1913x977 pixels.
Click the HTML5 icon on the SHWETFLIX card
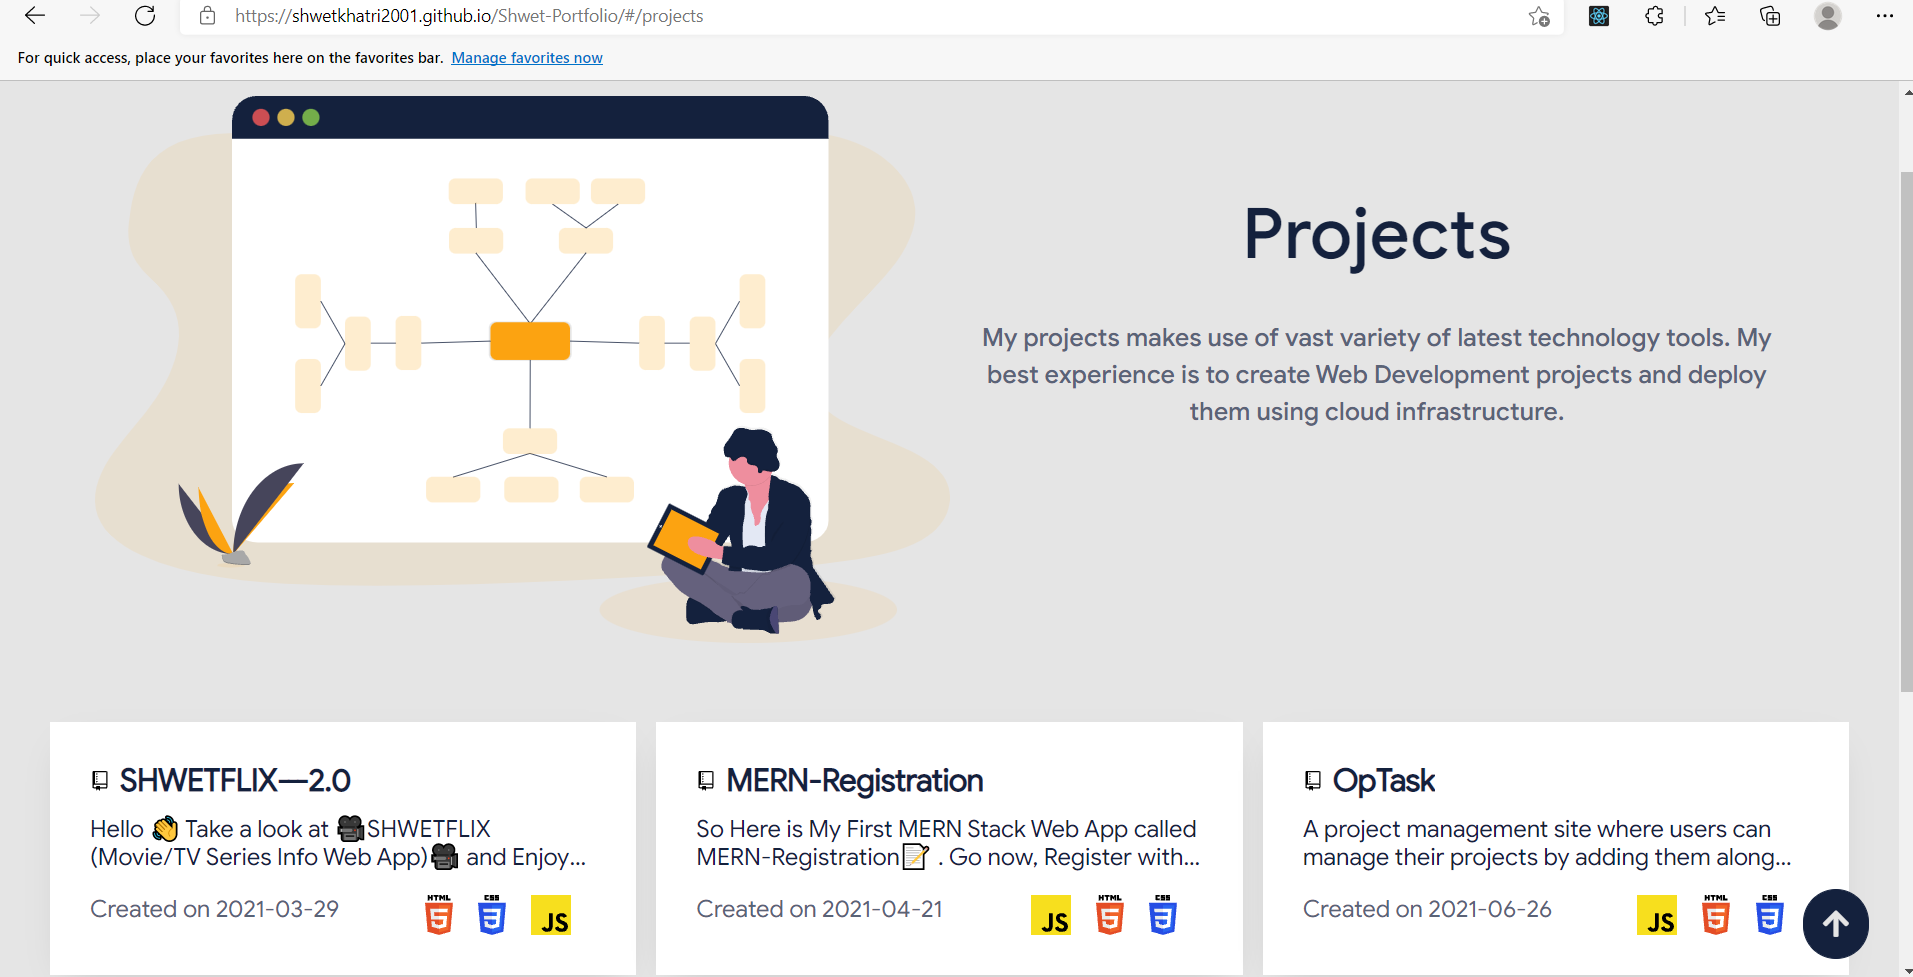tap(439, 915)
